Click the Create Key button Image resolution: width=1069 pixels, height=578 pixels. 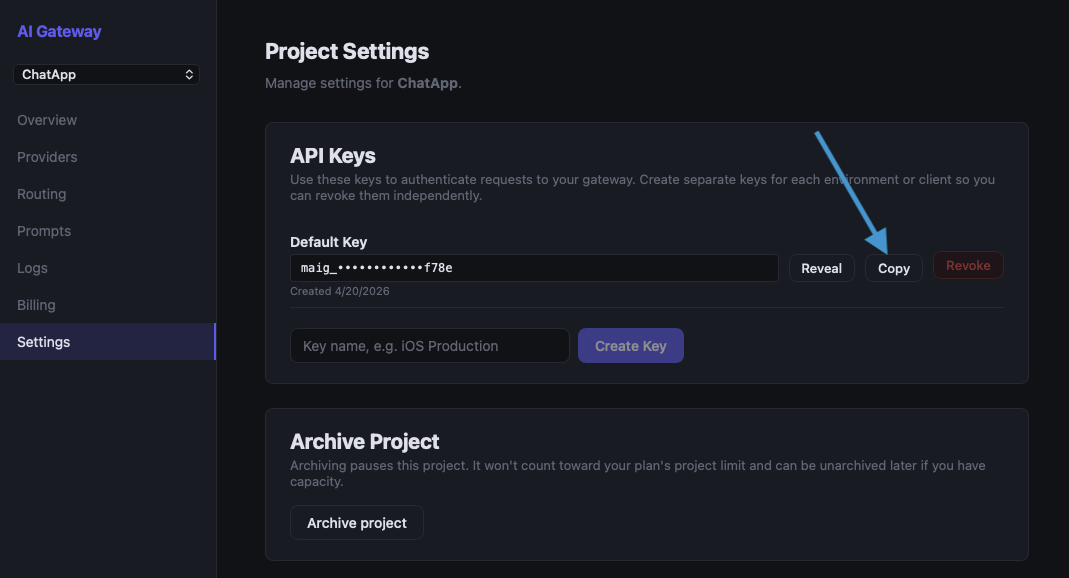pos(631,346)
